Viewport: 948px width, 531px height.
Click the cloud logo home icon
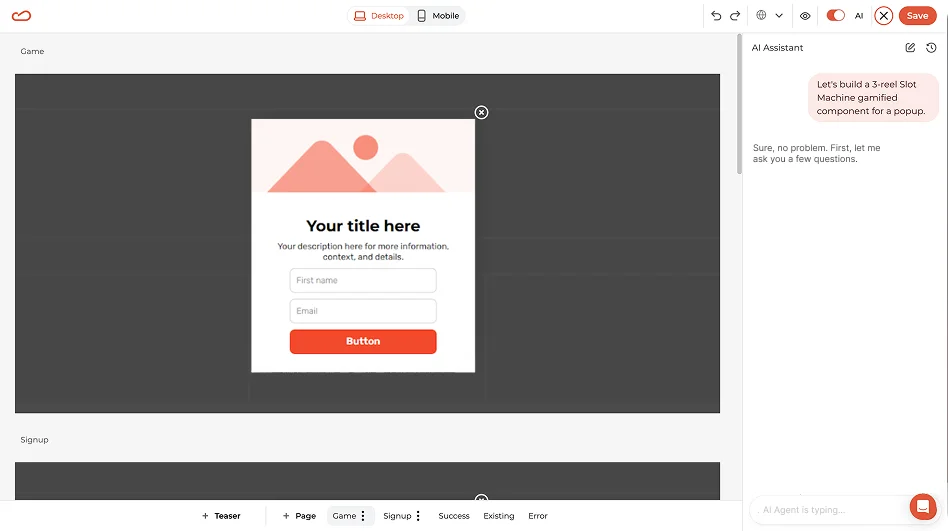tap(21, 16)
